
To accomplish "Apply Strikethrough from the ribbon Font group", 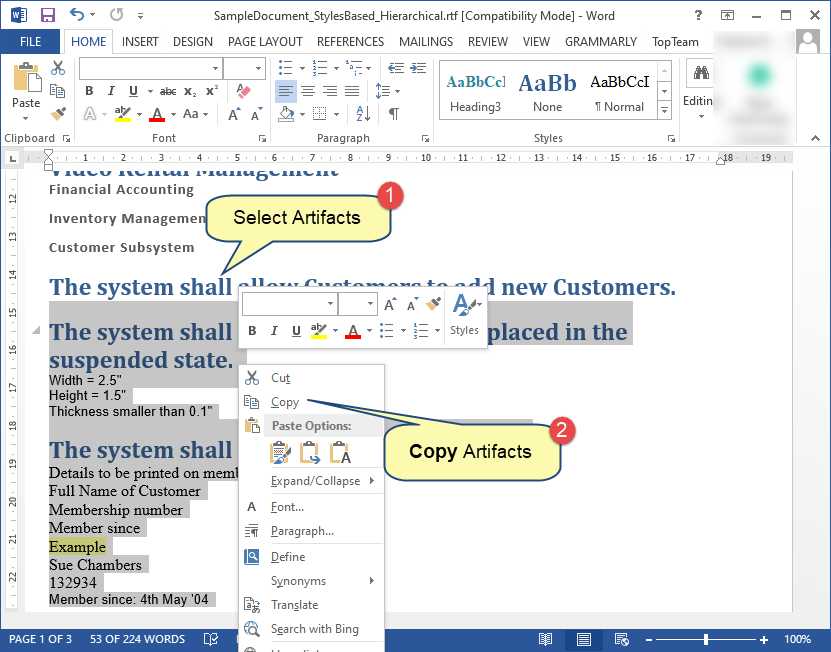I will 168,91.
